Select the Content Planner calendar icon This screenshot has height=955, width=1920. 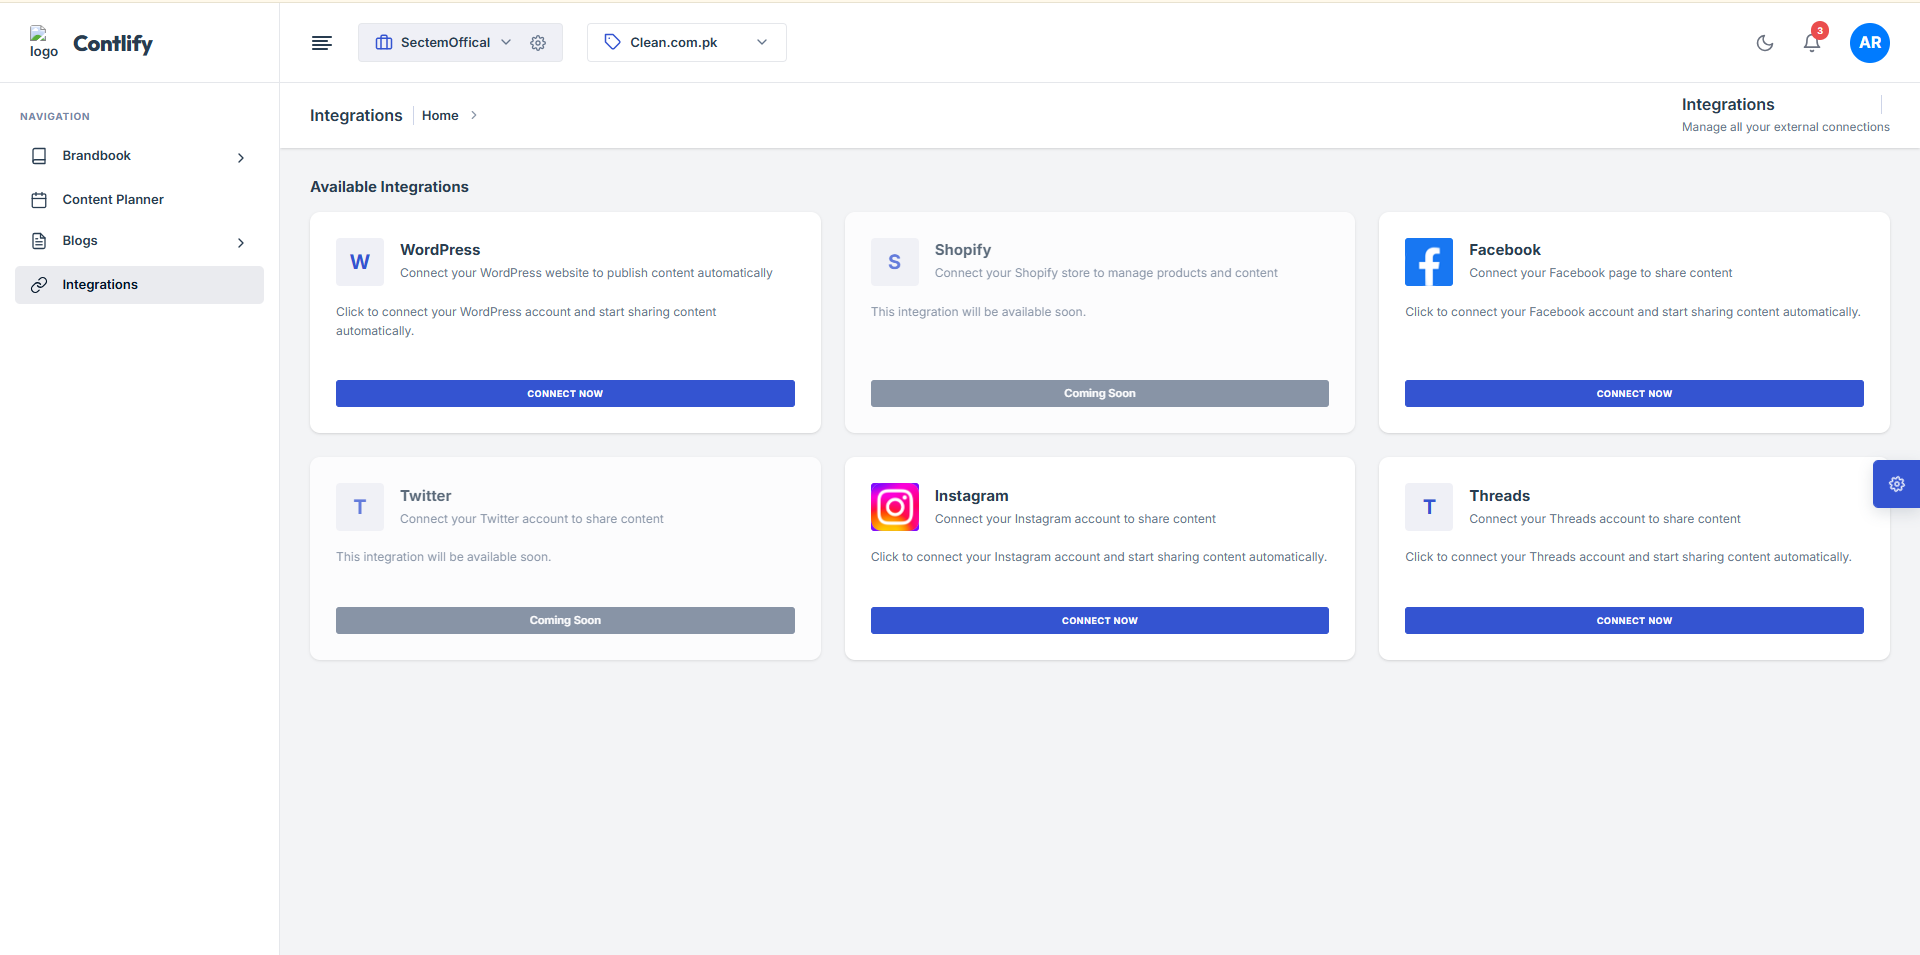(x=38, y=199)
